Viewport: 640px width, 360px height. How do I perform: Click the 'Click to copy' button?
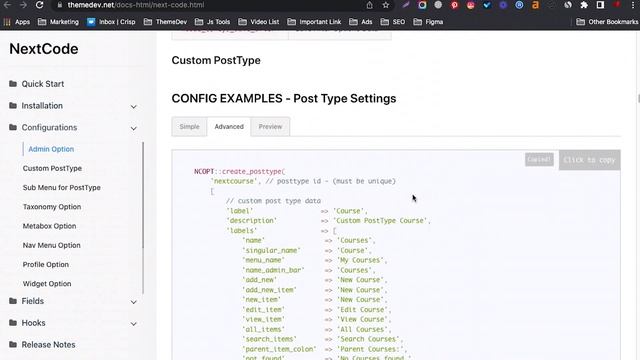point(589,160)
